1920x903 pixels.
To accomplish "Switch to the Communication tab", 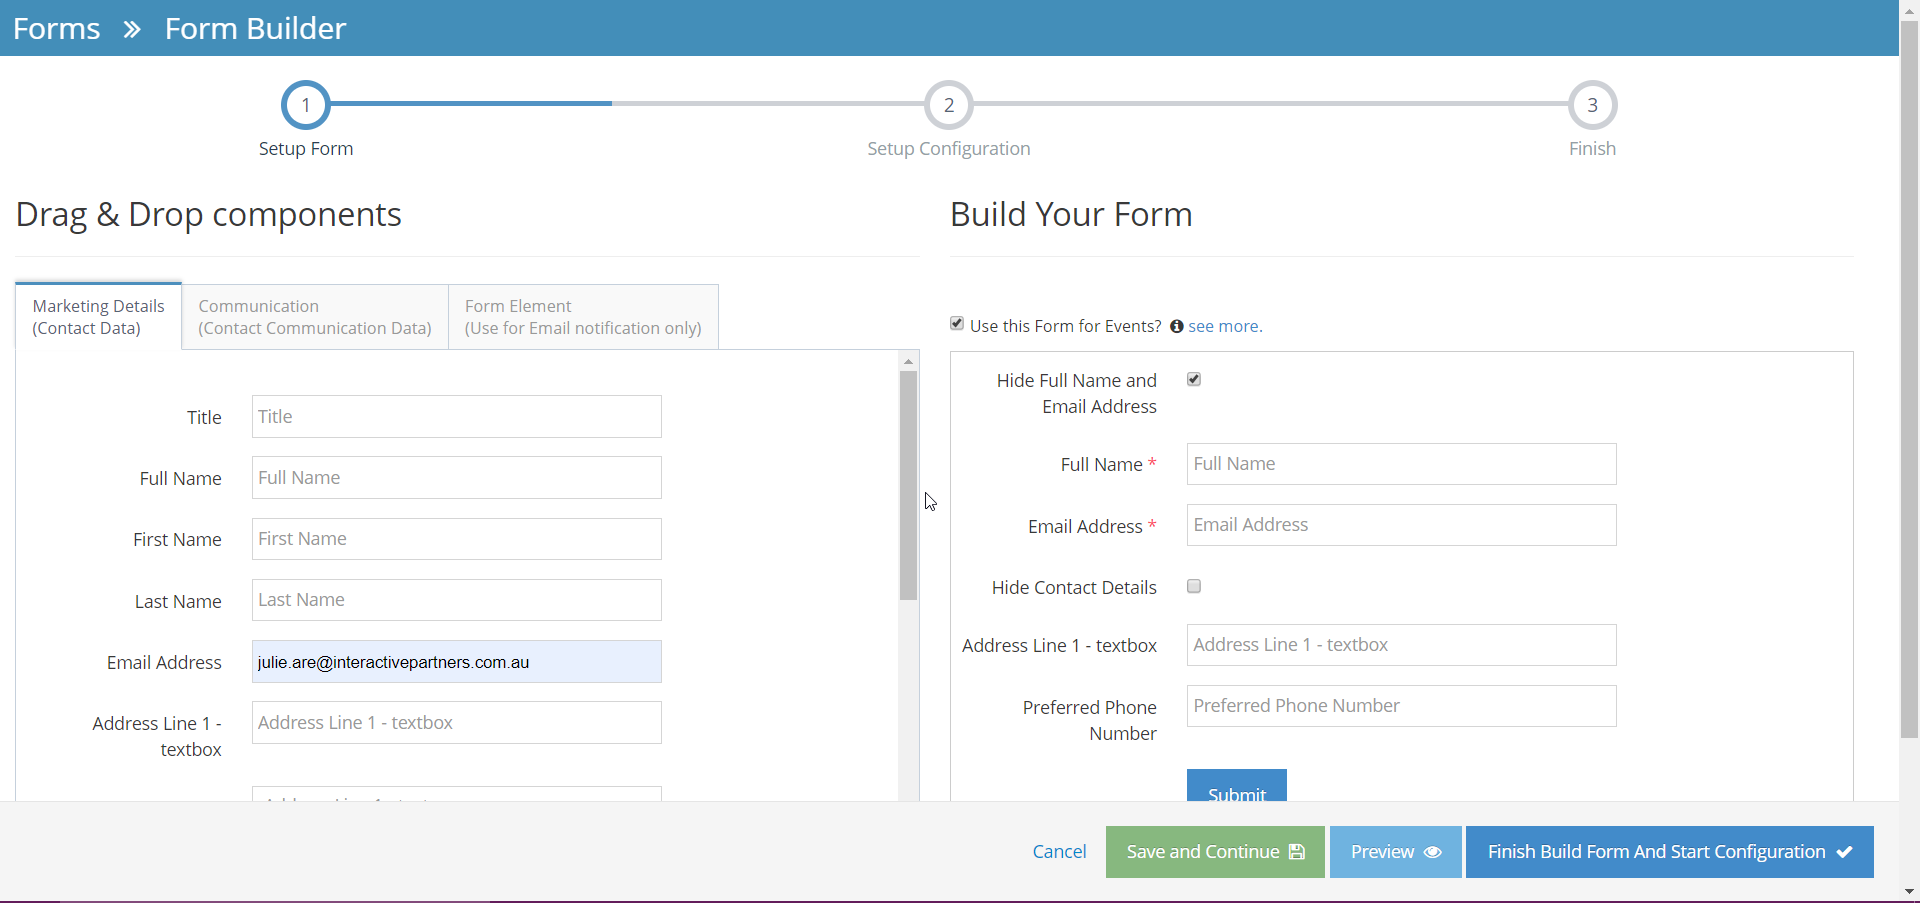I will (x=313, y=316).
